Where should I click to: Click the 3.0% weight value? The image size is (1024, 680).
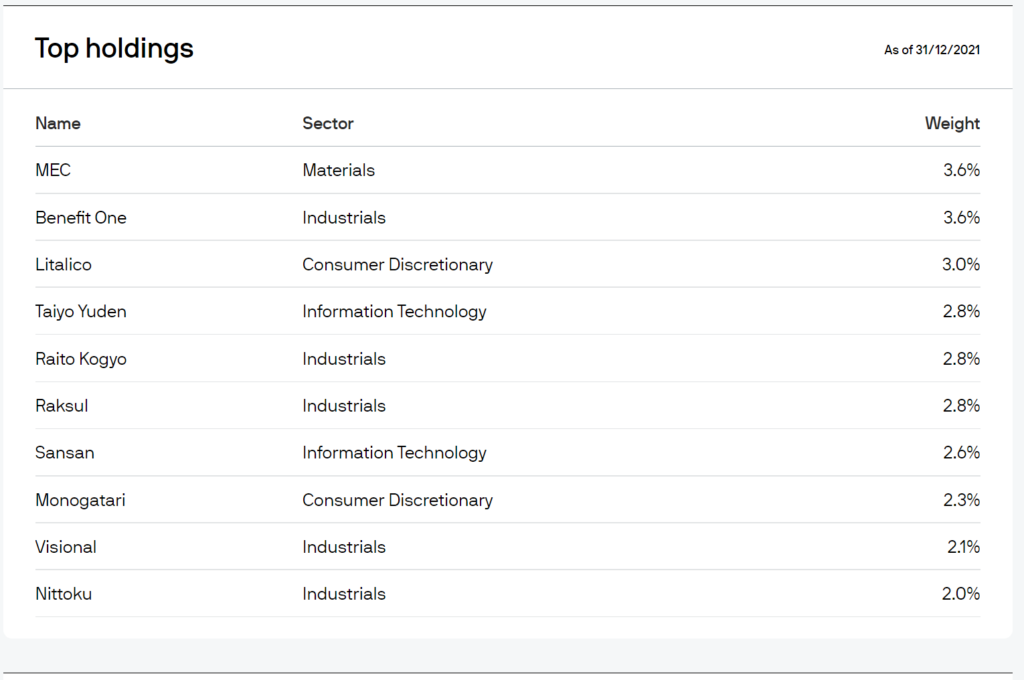pos(961,264)
